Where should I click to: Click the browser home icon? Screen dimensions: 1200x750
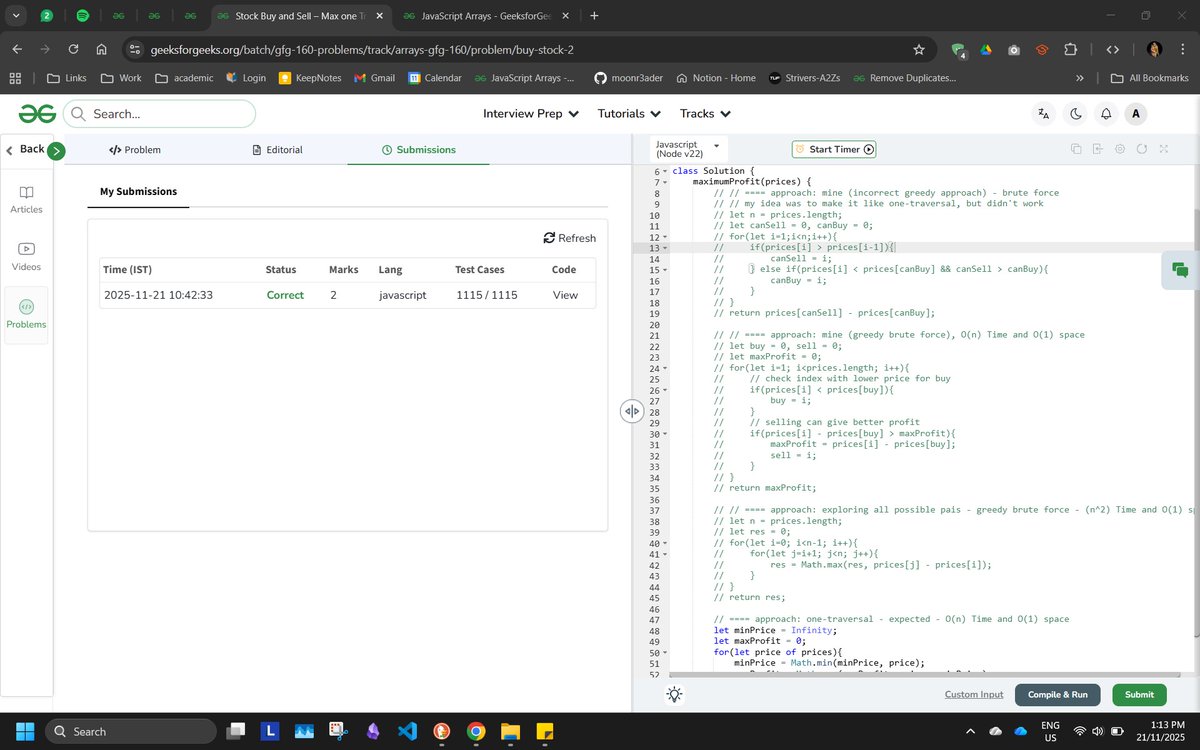tap(102, 49)
